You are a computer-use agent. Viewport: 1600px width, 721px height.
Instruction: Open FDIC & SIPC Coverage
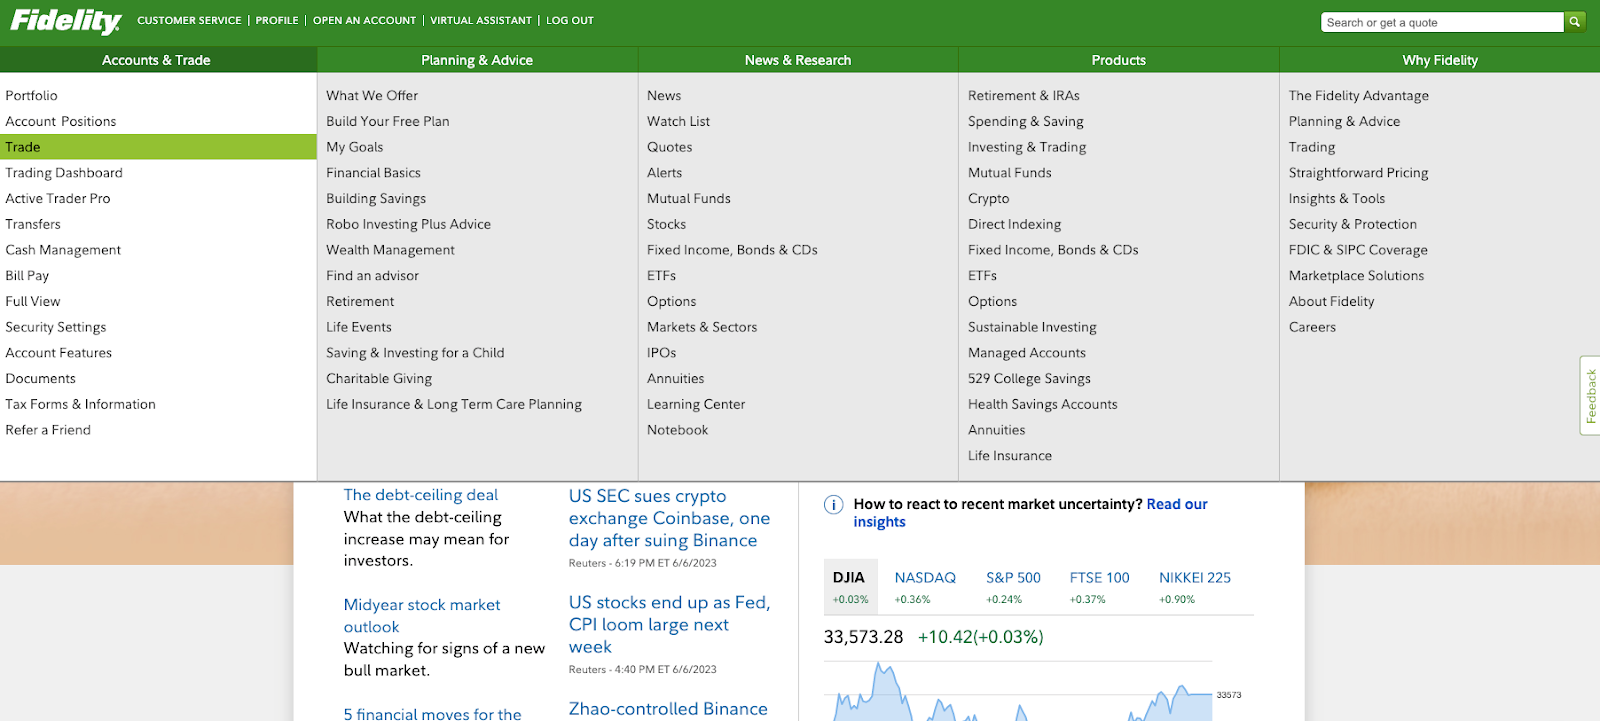(x=1359, y=250)
